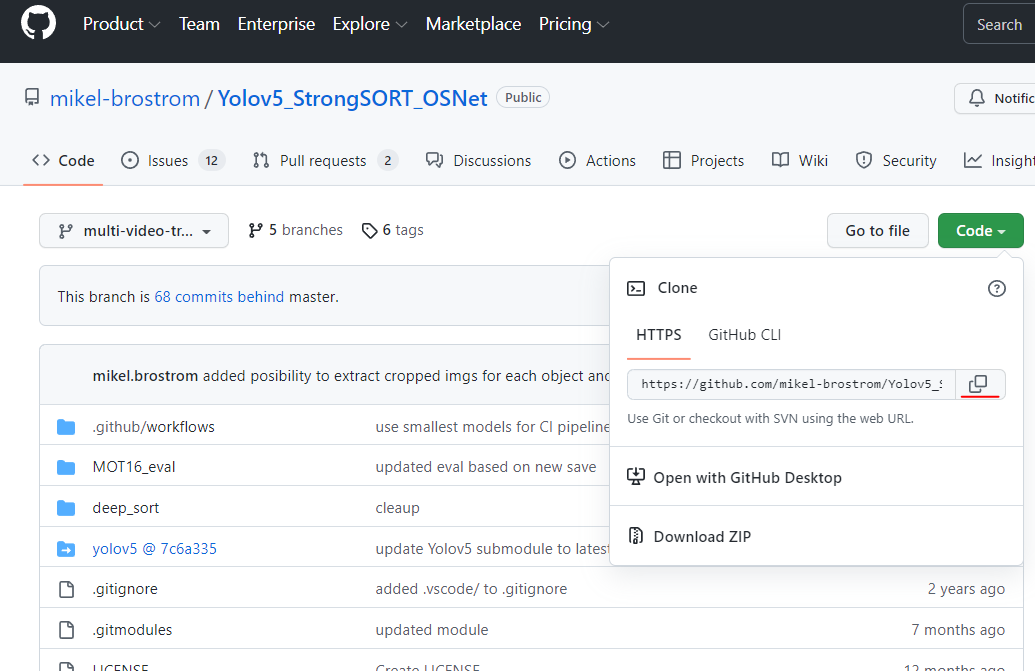Click the notification bell icon
Image resolution: width=1035 pixels, height=671 pixels.
click(x=976, y=98)
